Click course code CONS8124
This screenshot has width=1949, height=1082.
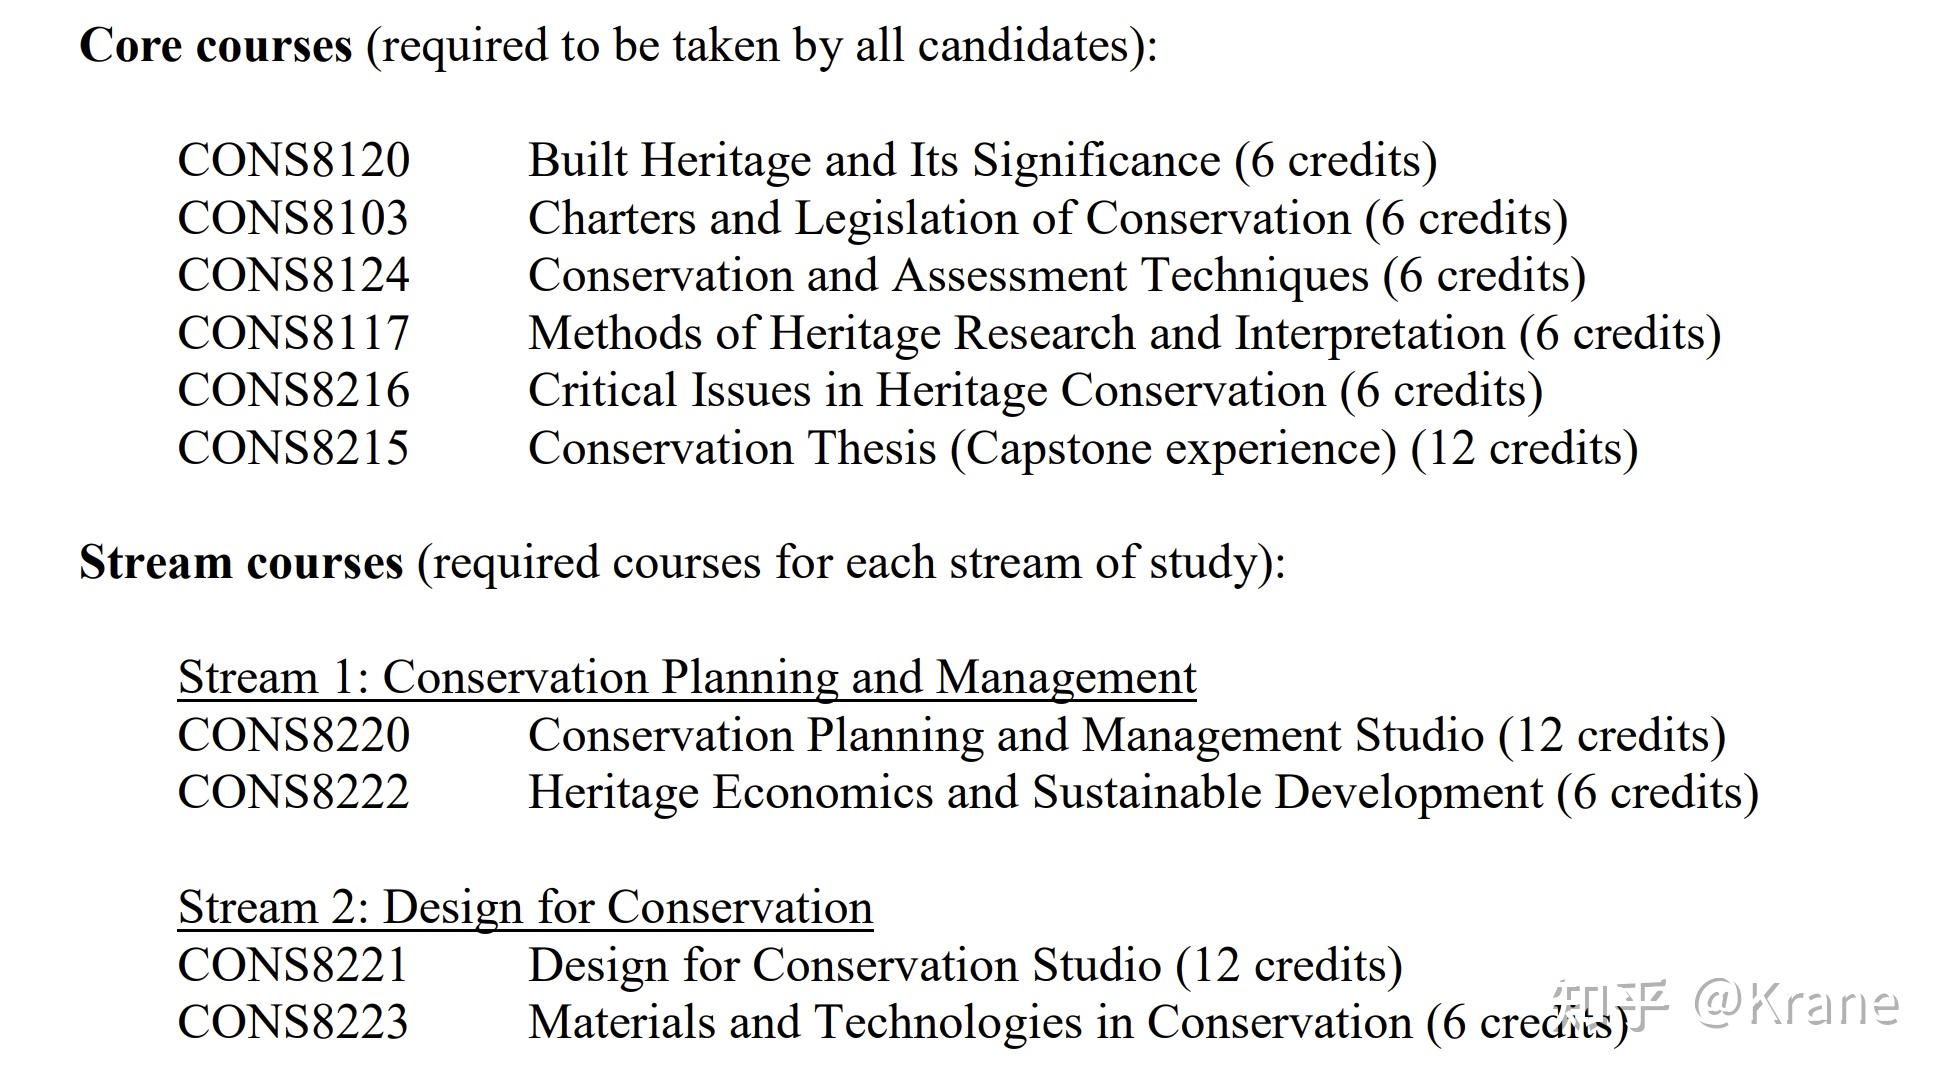click(293, 276)
